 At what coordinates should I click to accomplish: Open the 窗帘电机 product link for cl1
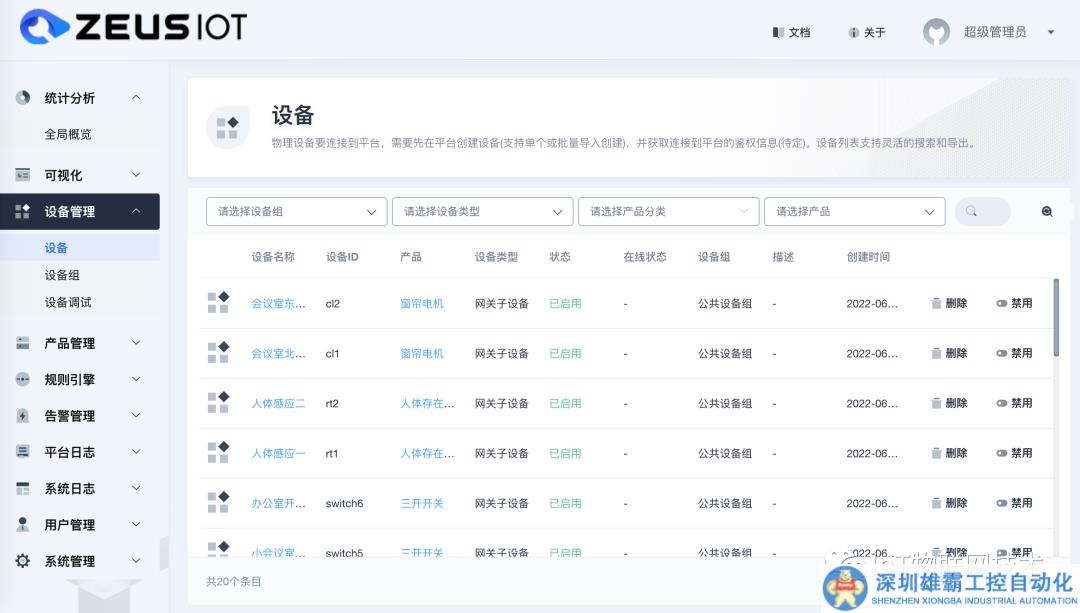(421, 353)
